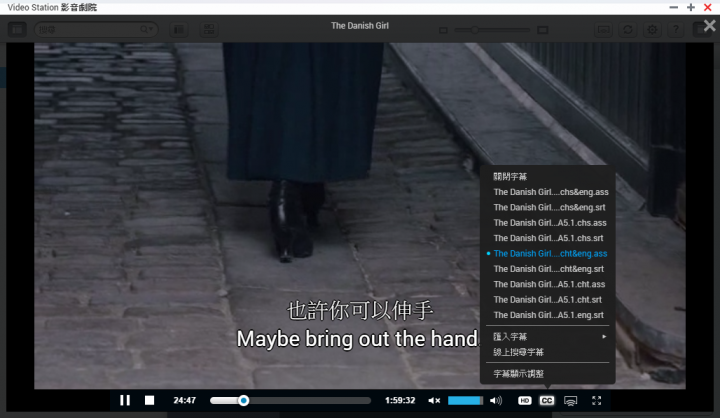Screen dimensions: 720x418
Task: Select active subtitle cht&eng.ass
Action: [551, 254]
